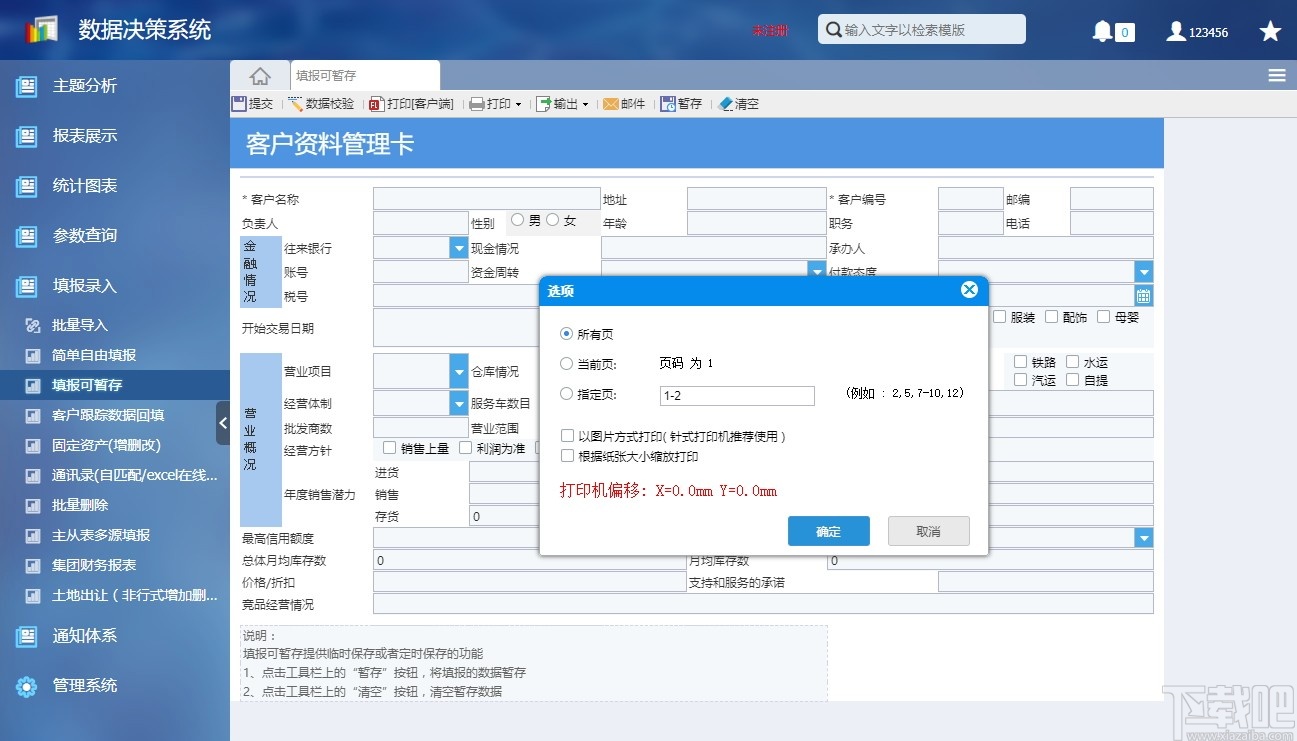
Task: Check 根据纸张大小缩放打印 scale to paper
Action: 567,455
